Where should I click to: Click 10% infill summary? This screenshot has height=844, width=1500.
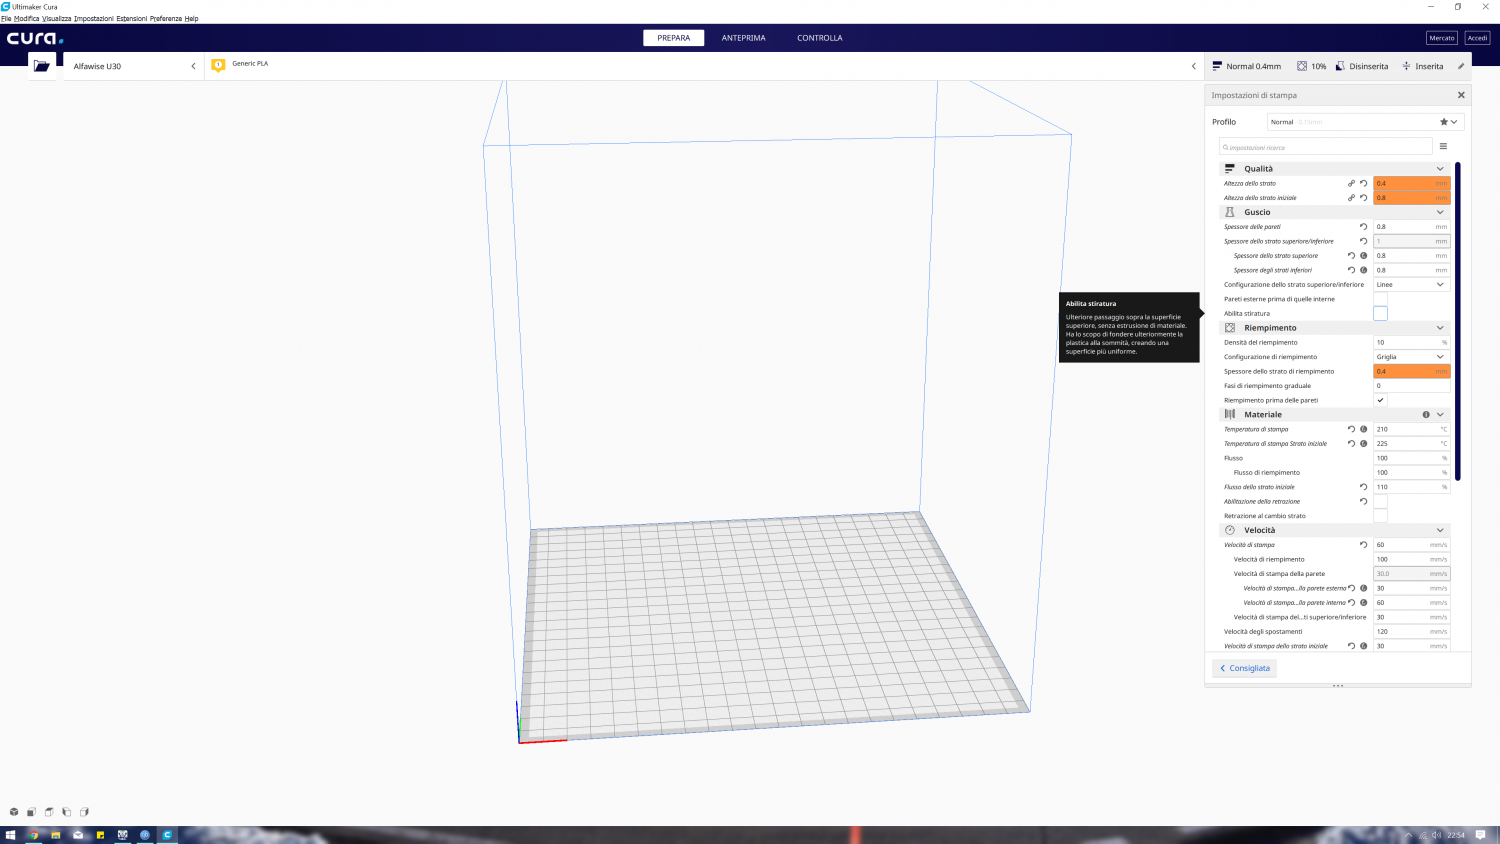[x=1312, y=66]
